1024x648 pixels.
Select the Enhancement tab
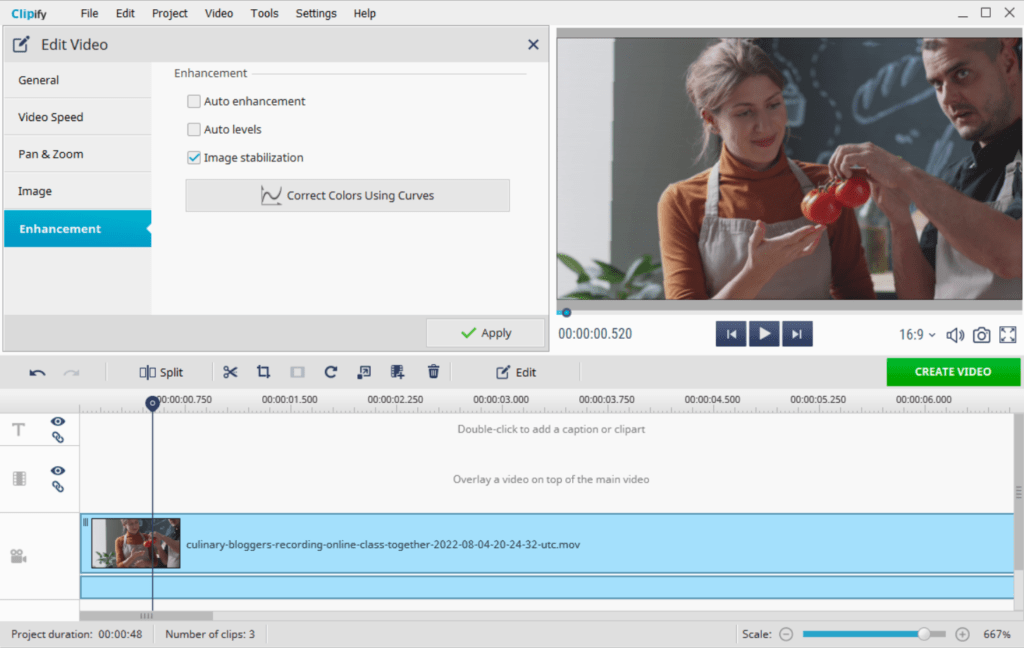coord(78,229)
